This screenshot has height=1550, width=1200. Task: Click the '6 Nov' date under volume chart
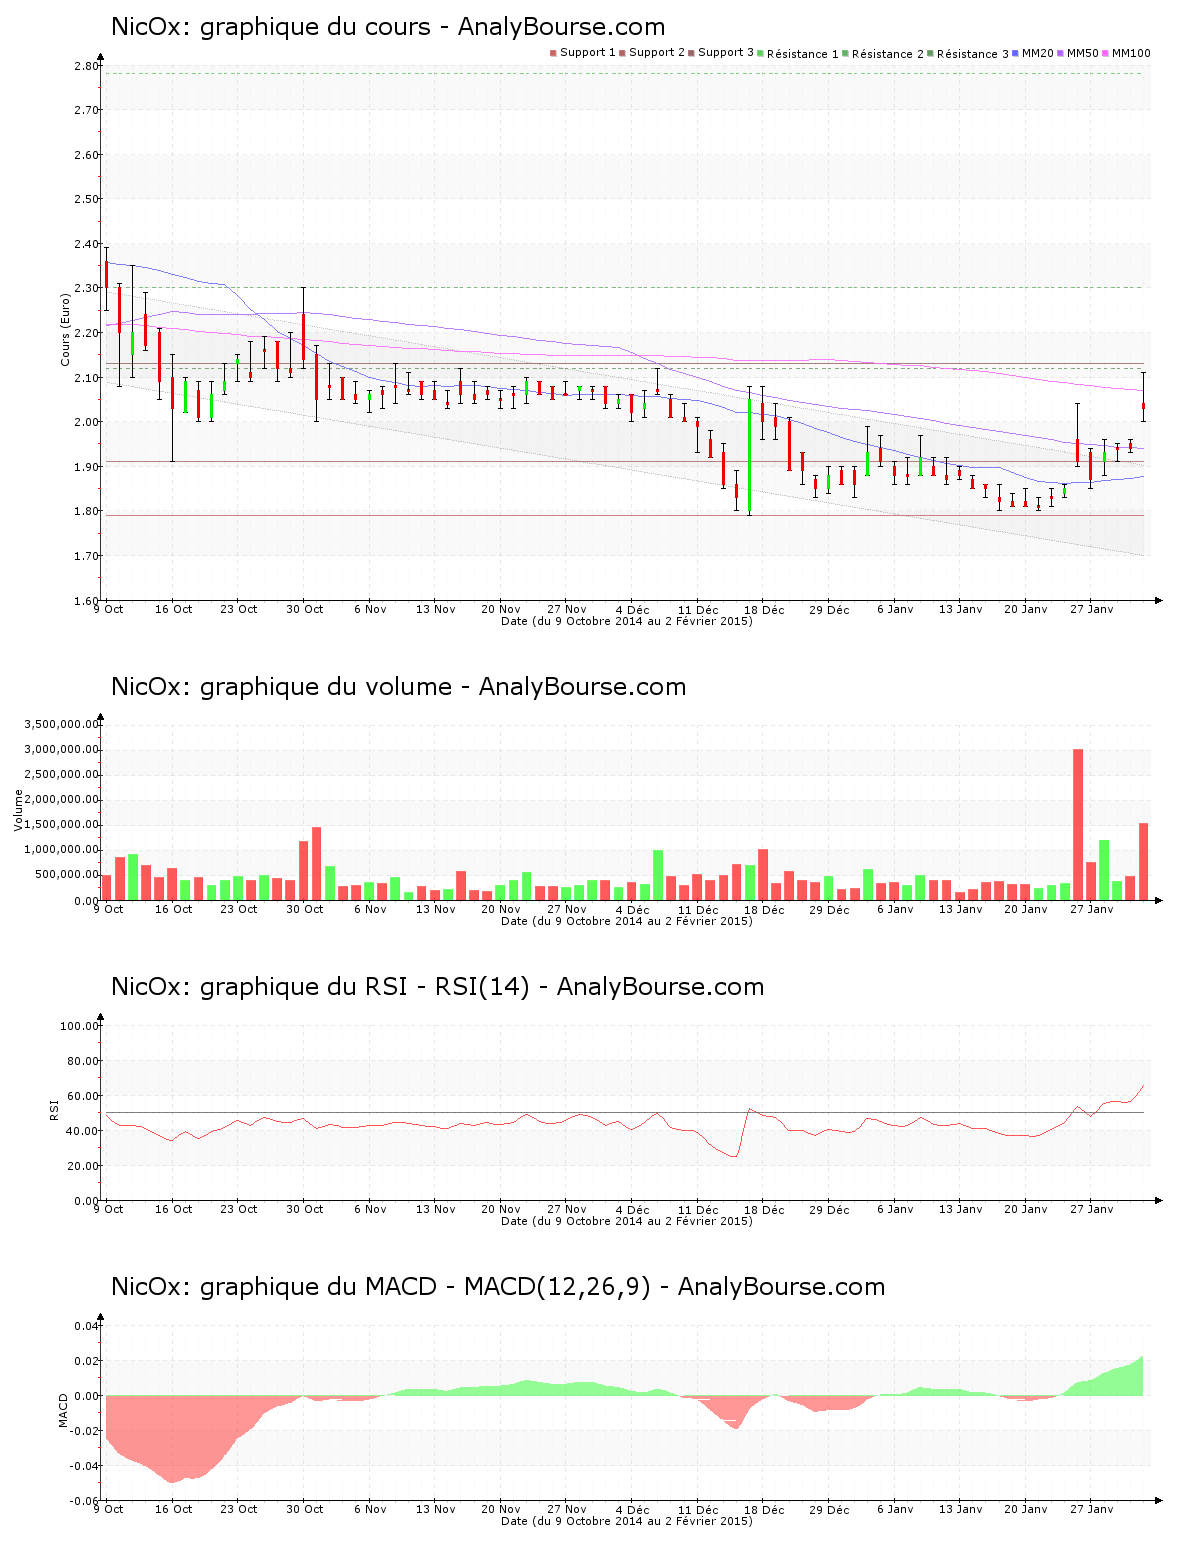tap(370, 909)
